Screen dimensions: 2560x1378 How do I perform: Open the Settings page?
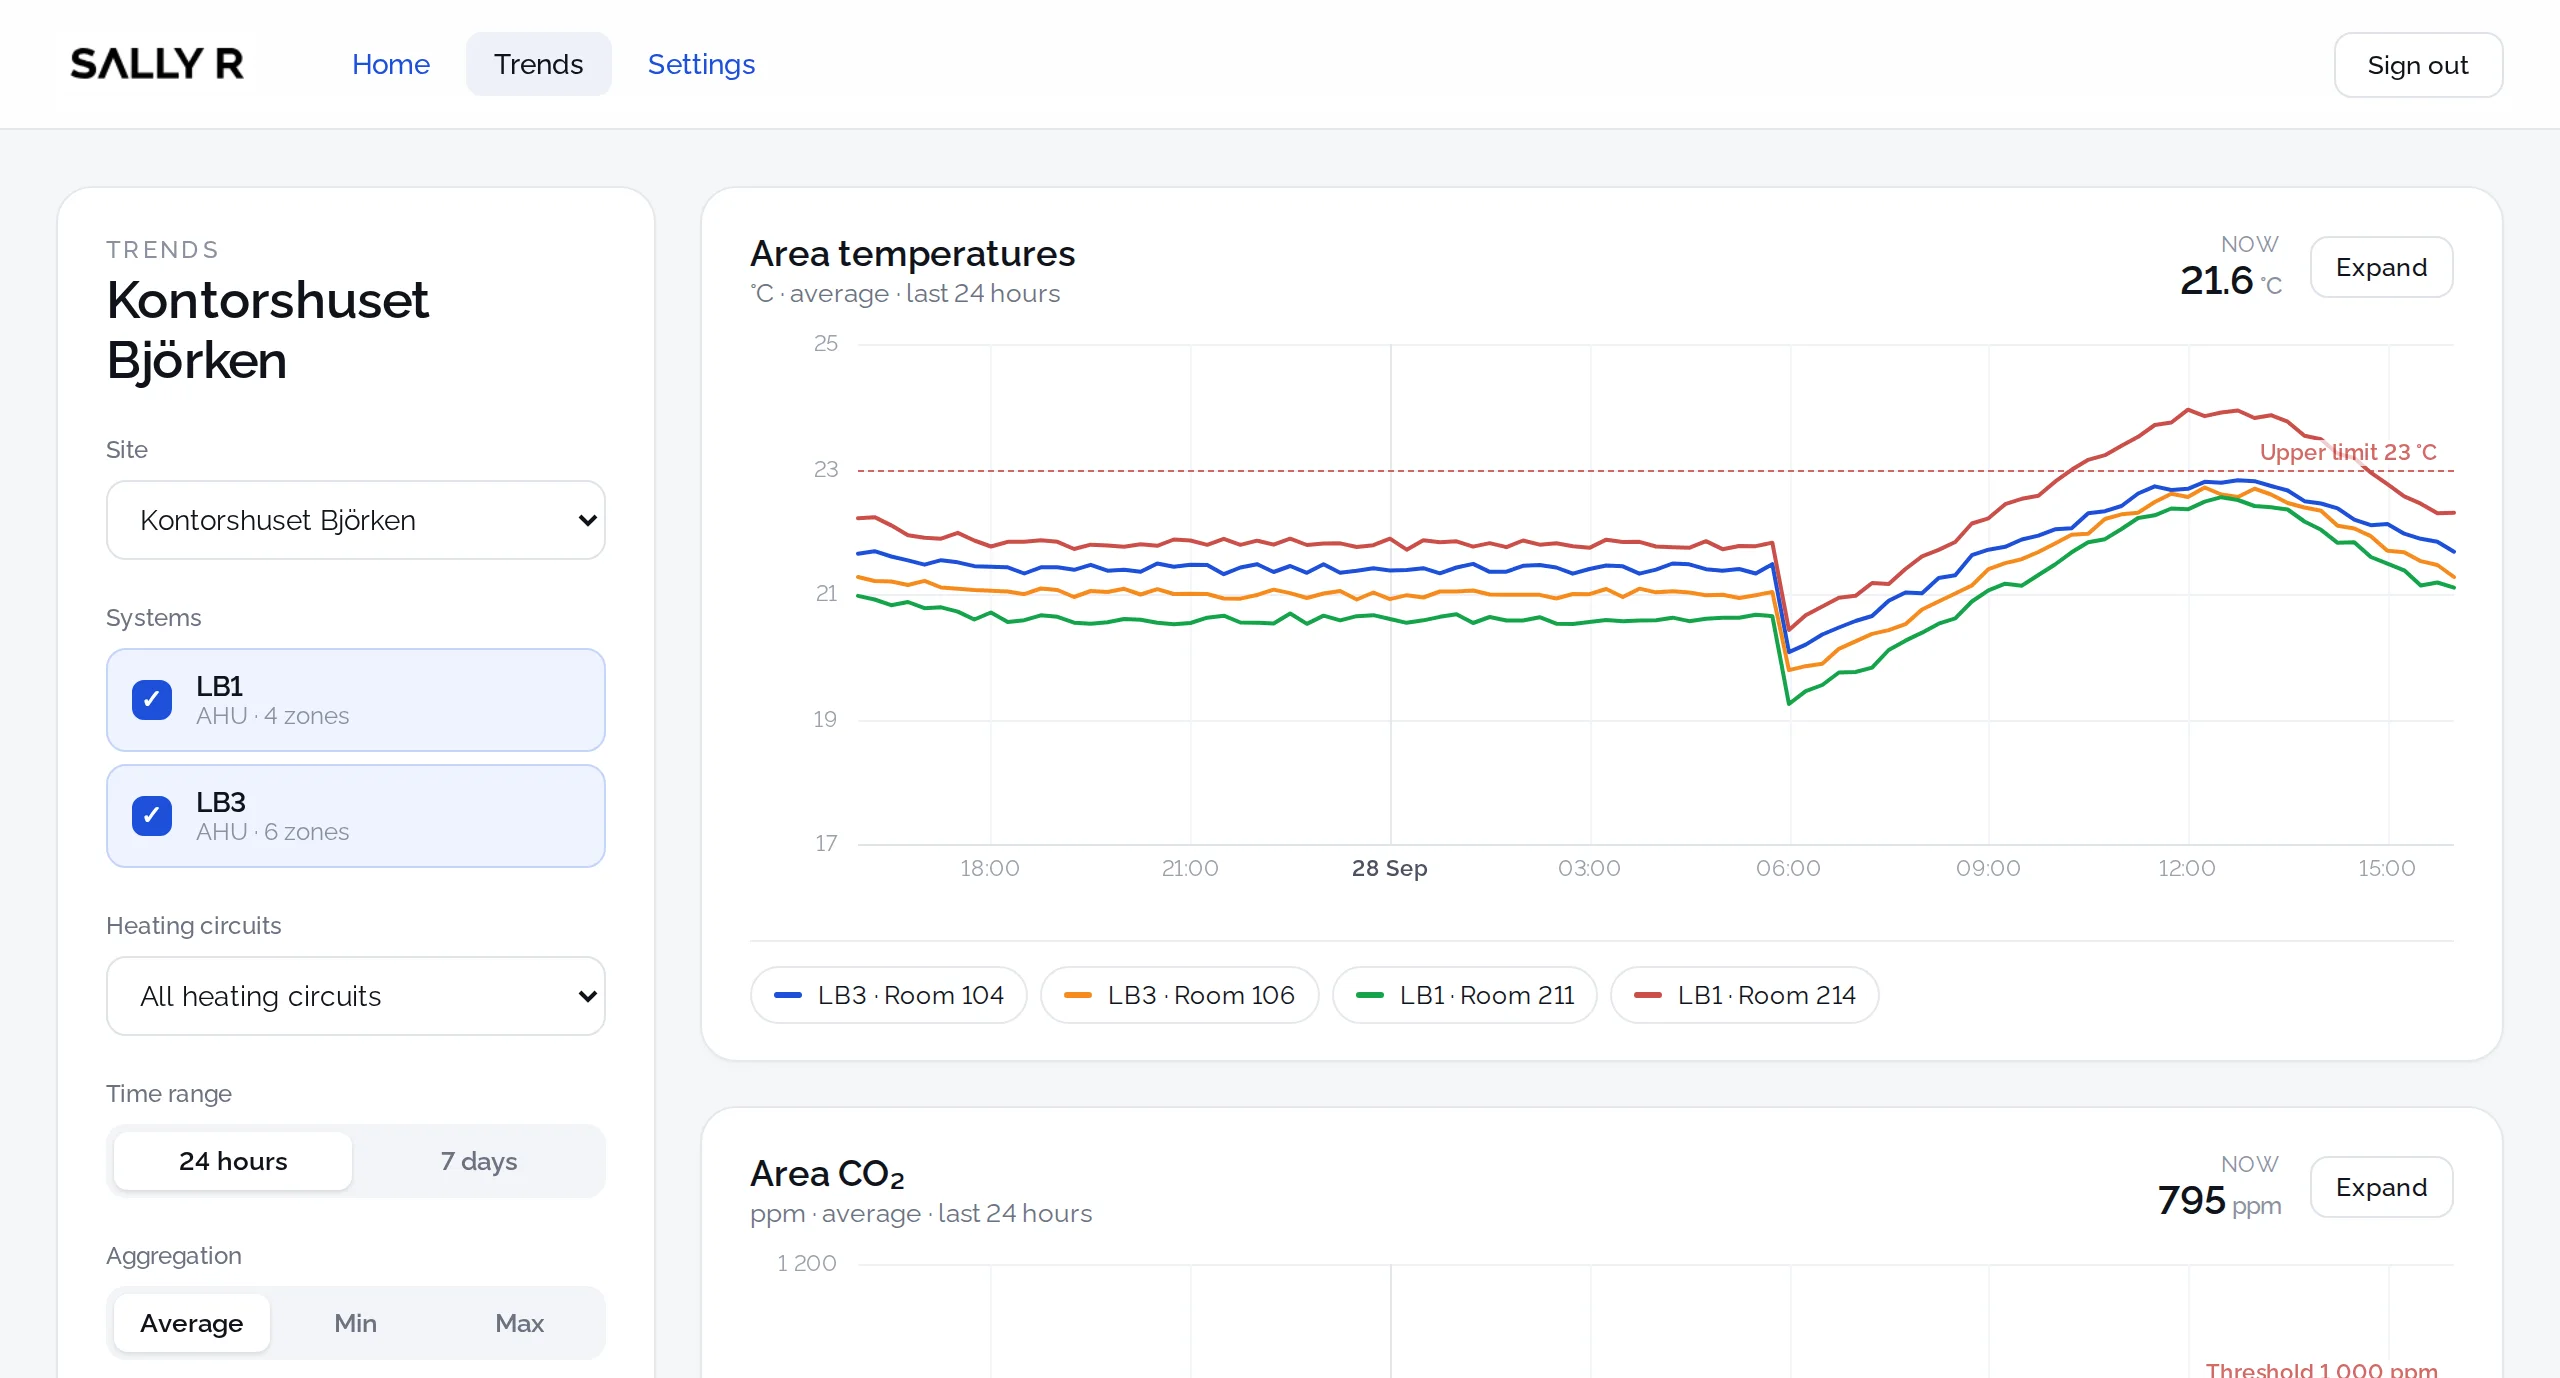(x=701, y=64)
